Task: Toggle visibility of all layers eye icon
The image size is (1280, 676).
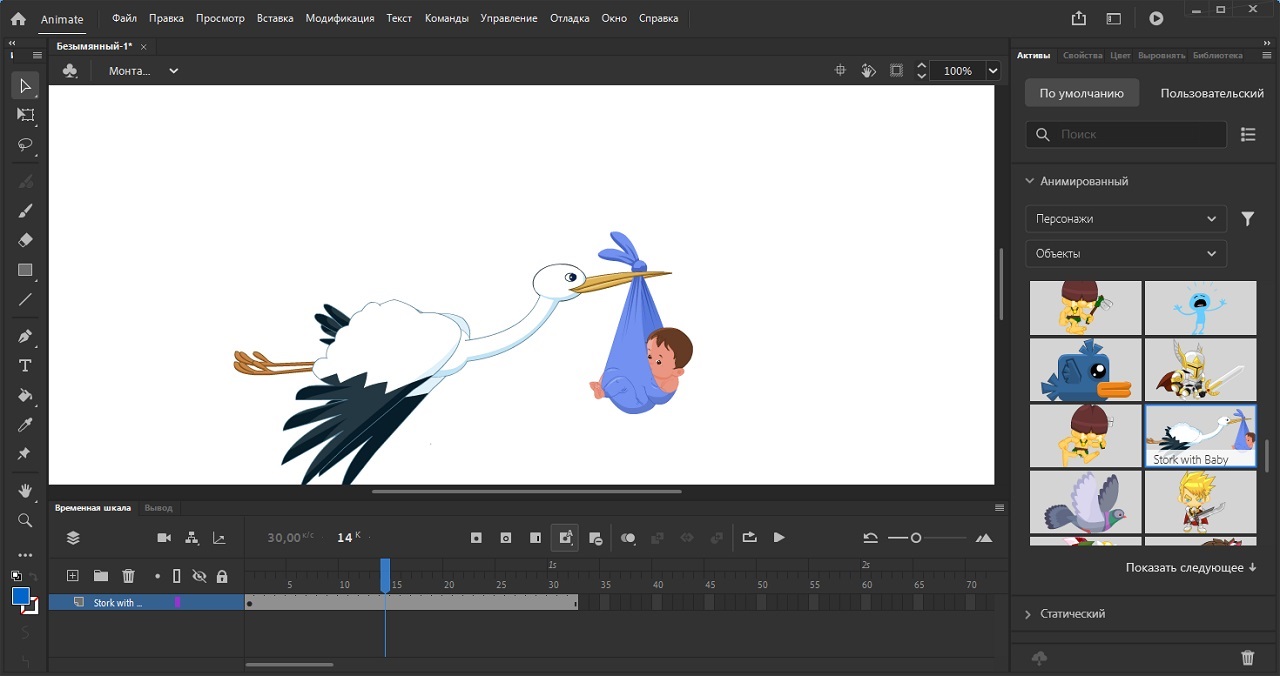Action: pos(199,576)
